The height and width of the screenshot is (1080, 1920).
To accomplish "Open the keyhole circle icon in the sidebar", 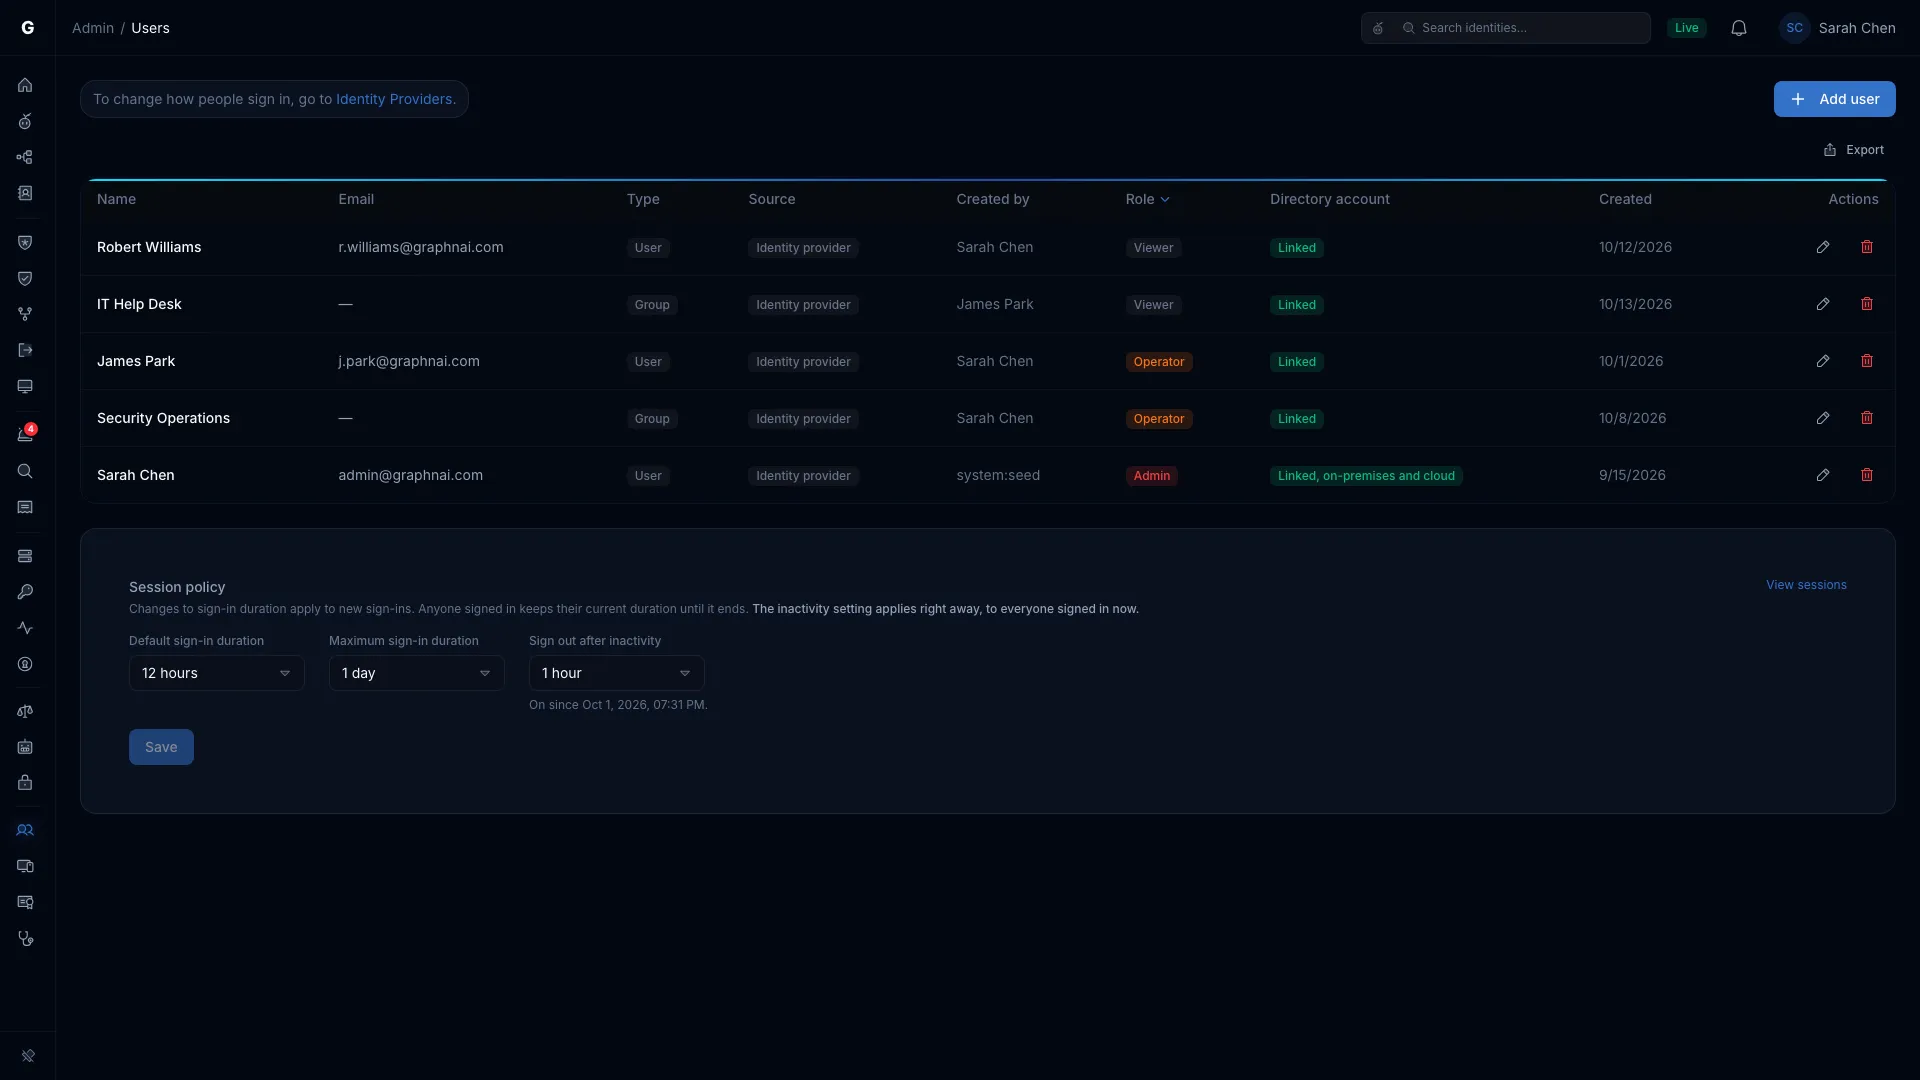I will 25,664.
